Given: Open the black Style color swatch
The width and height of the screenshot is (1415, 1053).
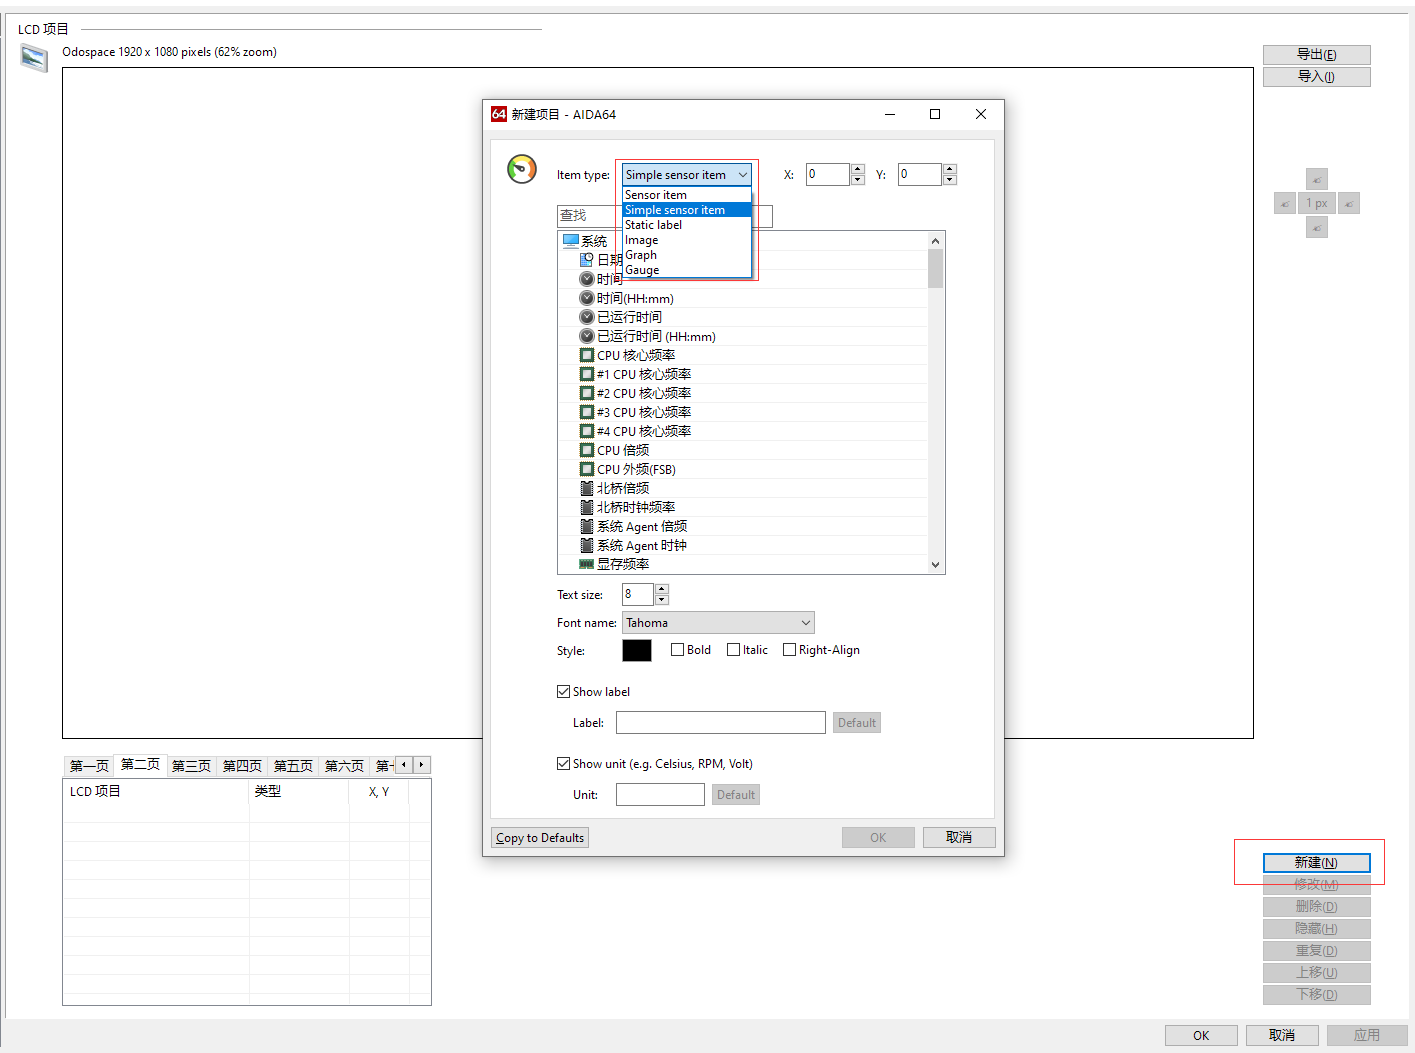Looking at the screenshot, I should (x=637, y=650).
